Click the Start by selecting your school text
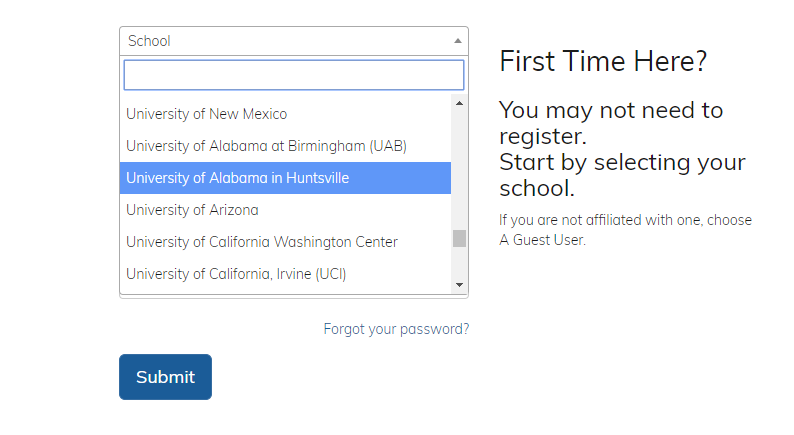This screenshot has width=794, height=435. coord(622,175)
